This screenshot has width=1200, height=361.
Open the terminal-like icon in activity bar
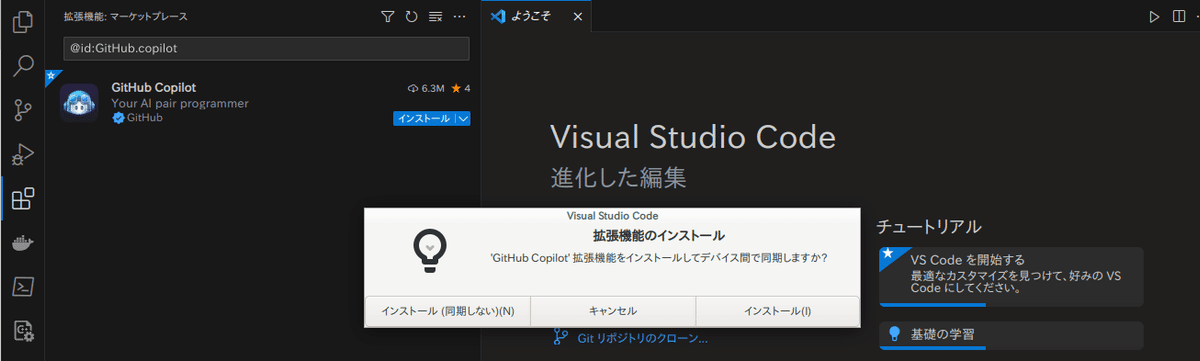click(22, 287)
